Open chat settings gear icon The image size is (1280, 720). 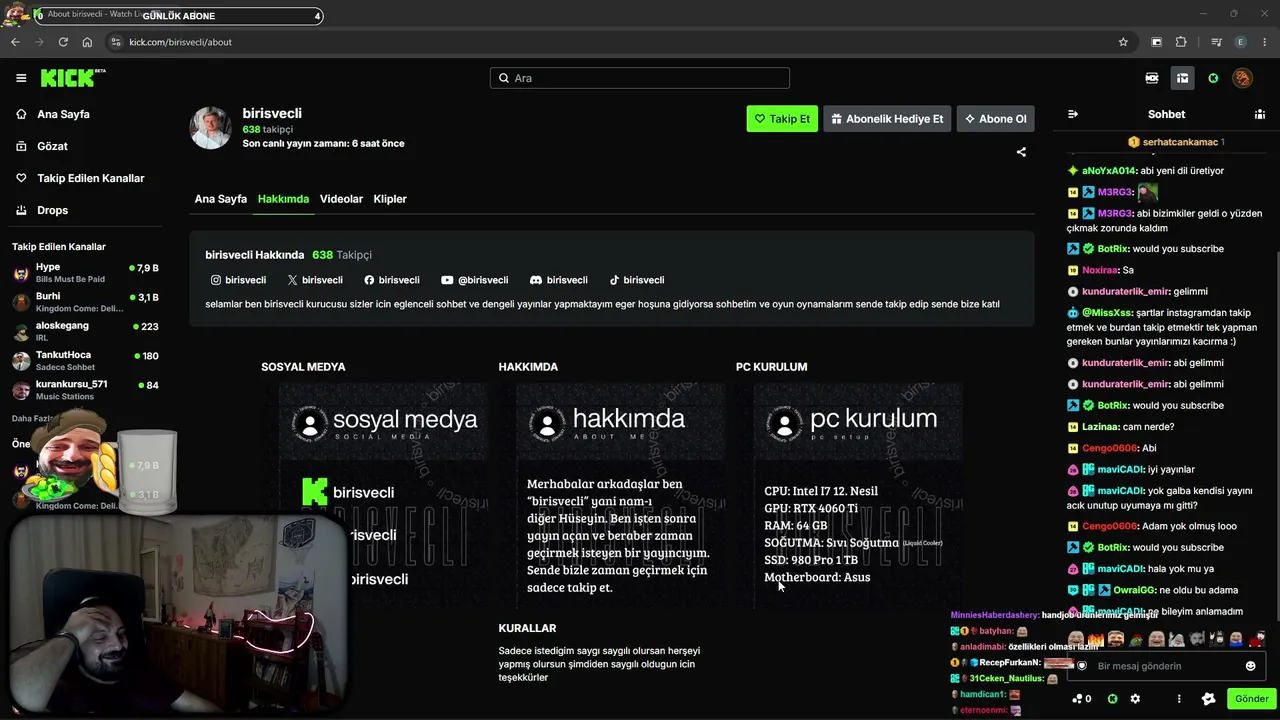[x=1135, y=699]
